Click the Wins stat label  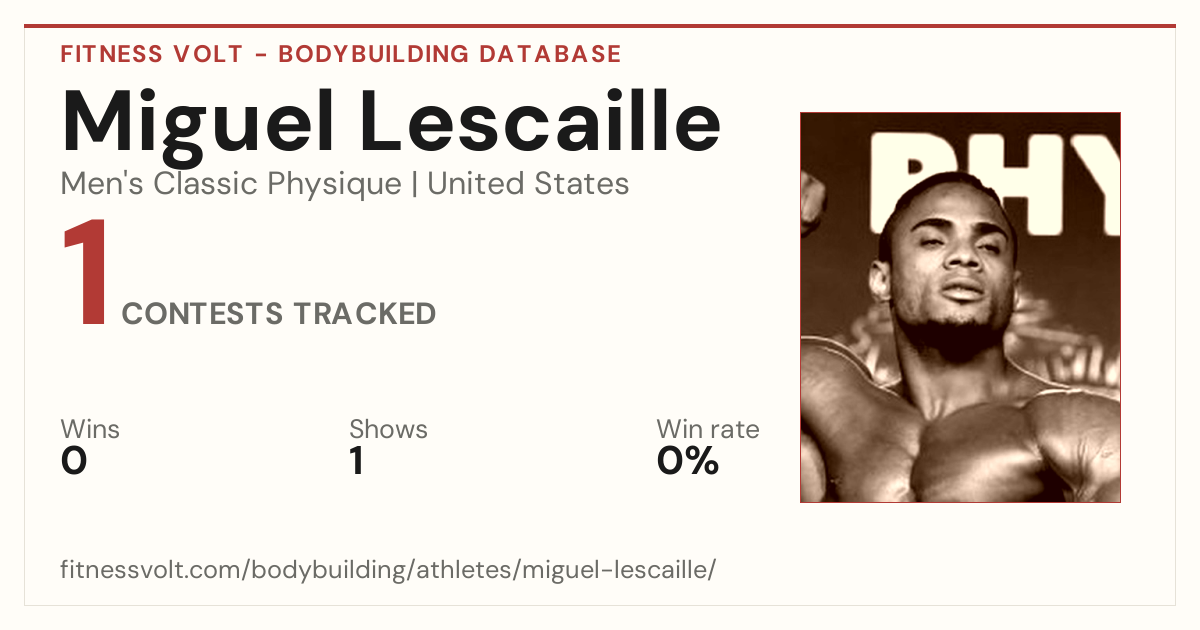pyautogui.click(x=90, y=429)
